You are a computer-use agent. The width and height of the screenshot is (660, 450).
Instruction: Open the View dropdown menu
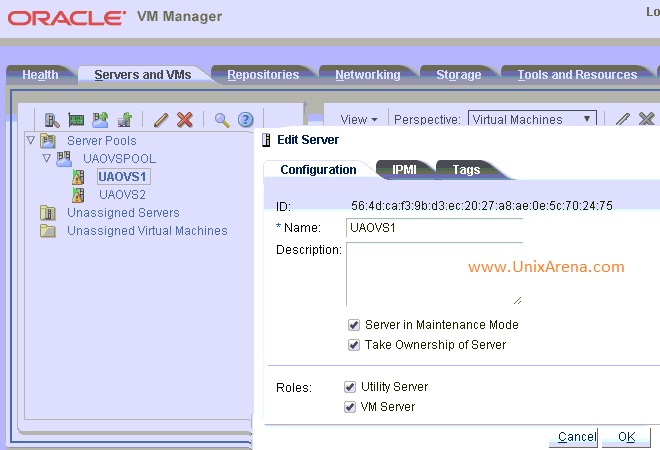point(359,120)
